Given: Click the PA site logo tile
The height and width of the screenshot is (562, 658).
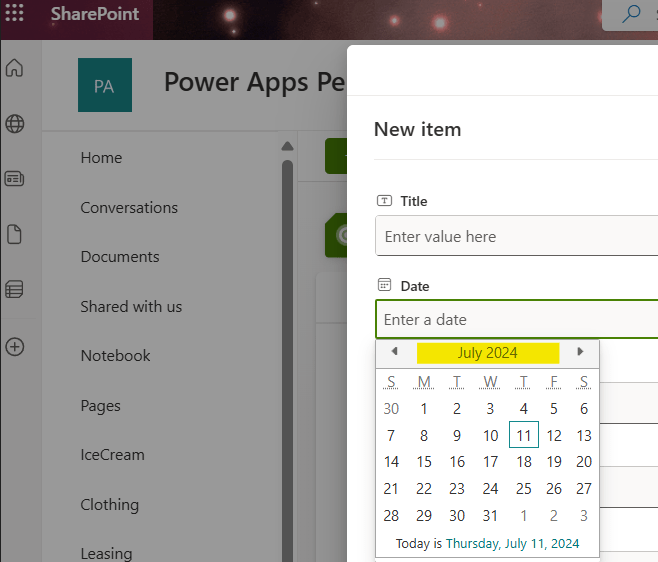Looking at the screenshot, I should 104,85.
